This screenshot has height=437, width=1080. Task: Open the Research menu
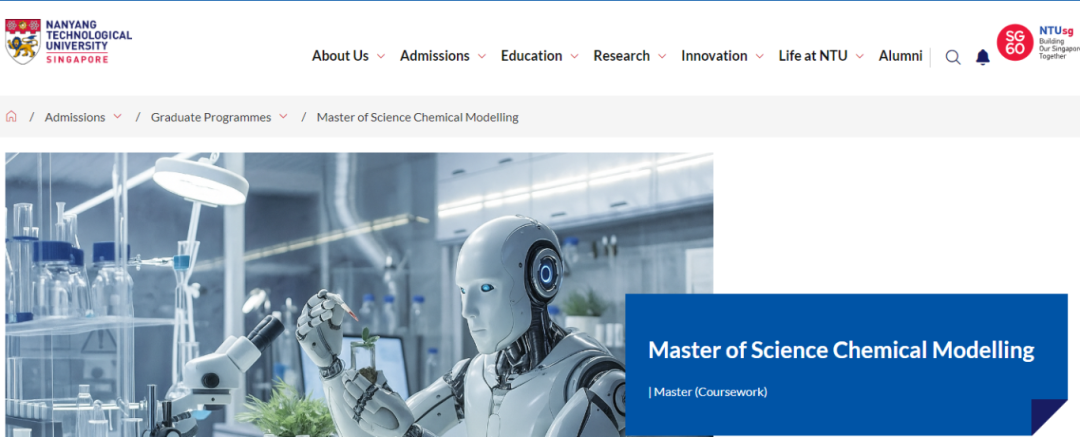621,56
